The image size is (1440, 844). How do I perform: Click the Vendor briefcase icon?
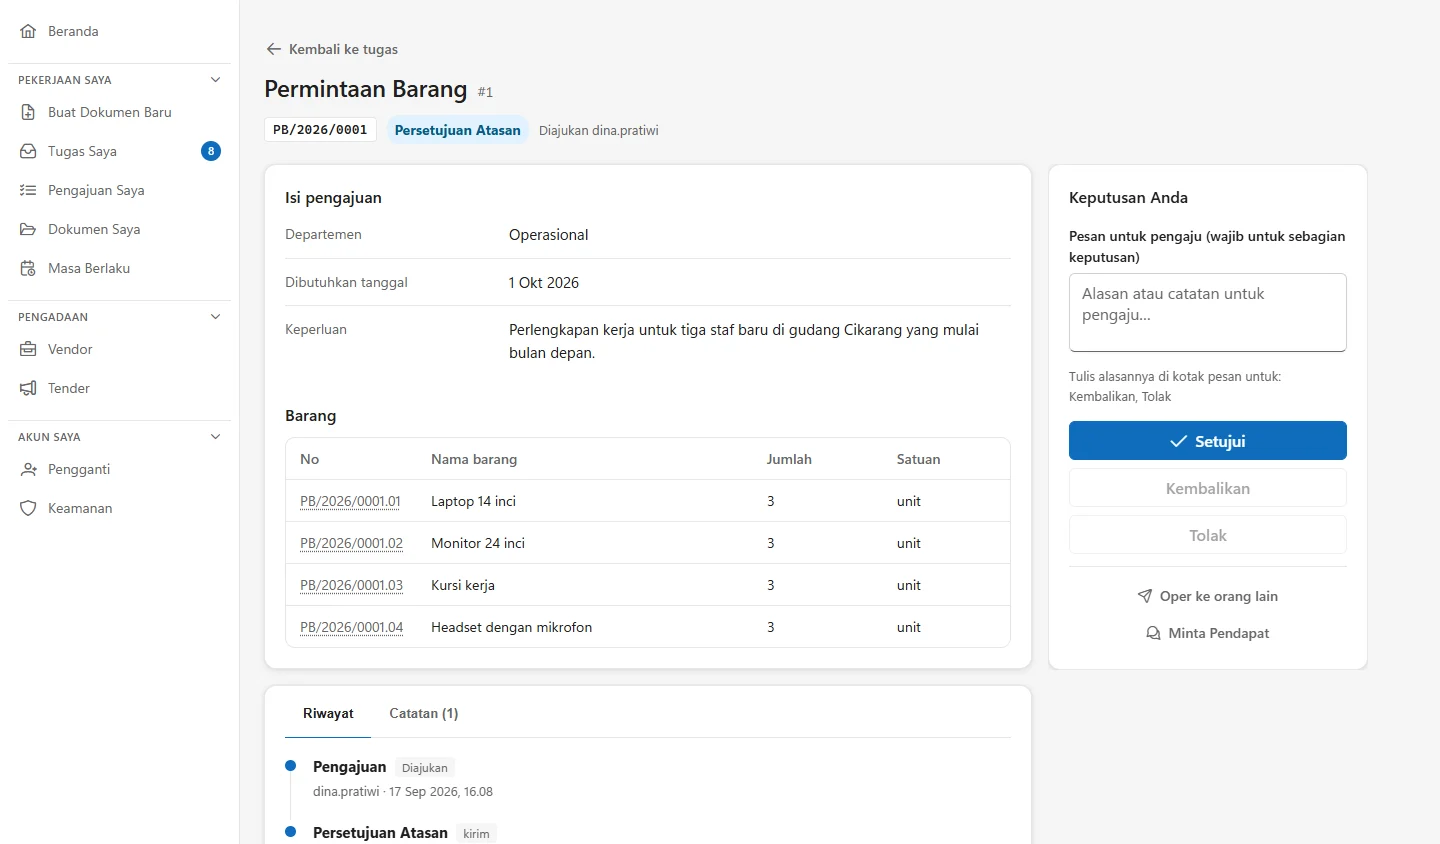coord(28,350)
